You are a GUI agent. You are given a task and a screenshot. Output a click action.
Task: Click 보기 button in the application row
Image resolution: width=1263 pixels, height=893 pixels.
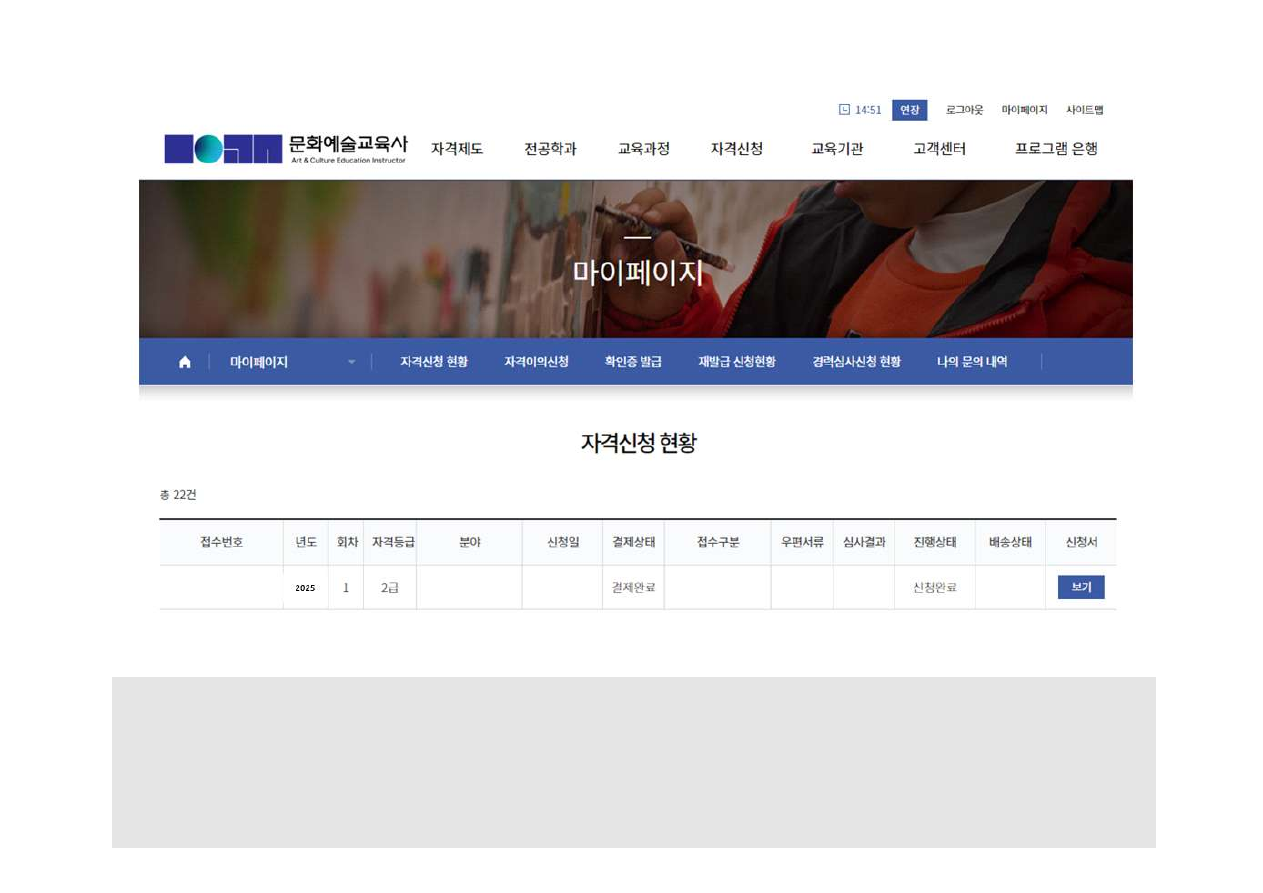tap(1081, 587)
